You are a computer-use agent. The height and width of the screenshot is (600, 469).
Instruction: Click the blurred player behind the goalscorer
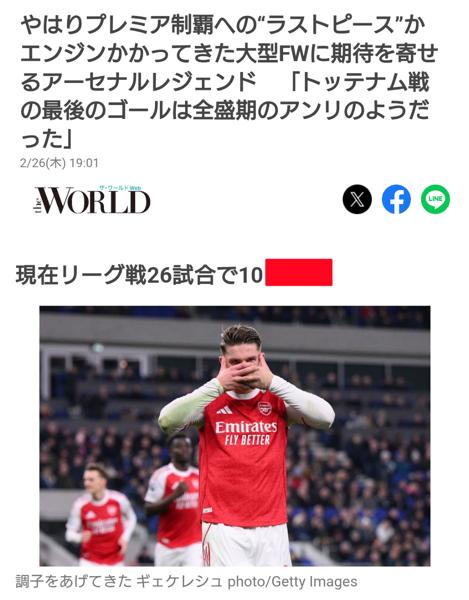174,497
